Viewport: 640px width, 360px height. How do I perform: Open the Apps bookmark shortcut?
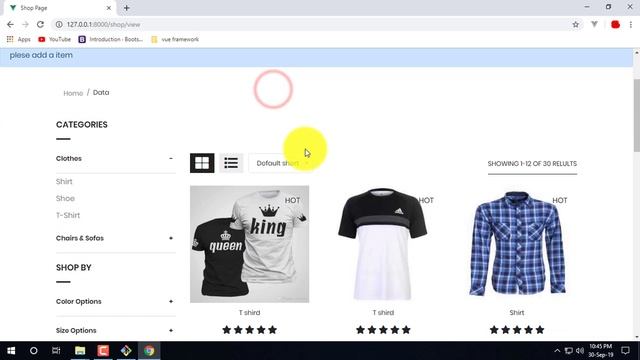pyautogui.click(x=19, y=39)
